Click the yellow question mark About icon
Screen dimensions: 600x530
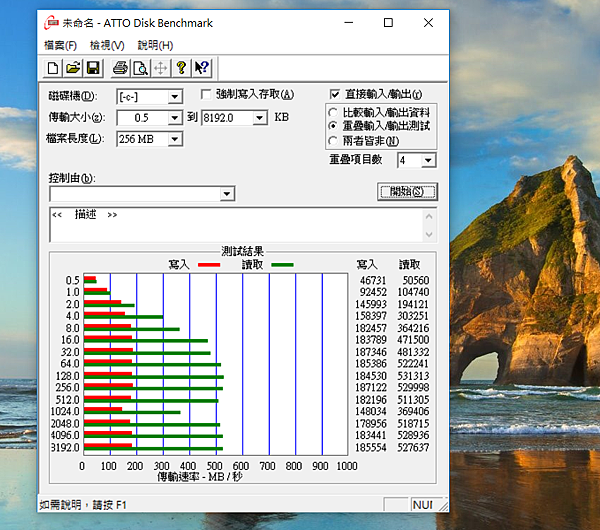tap(181, 68)
